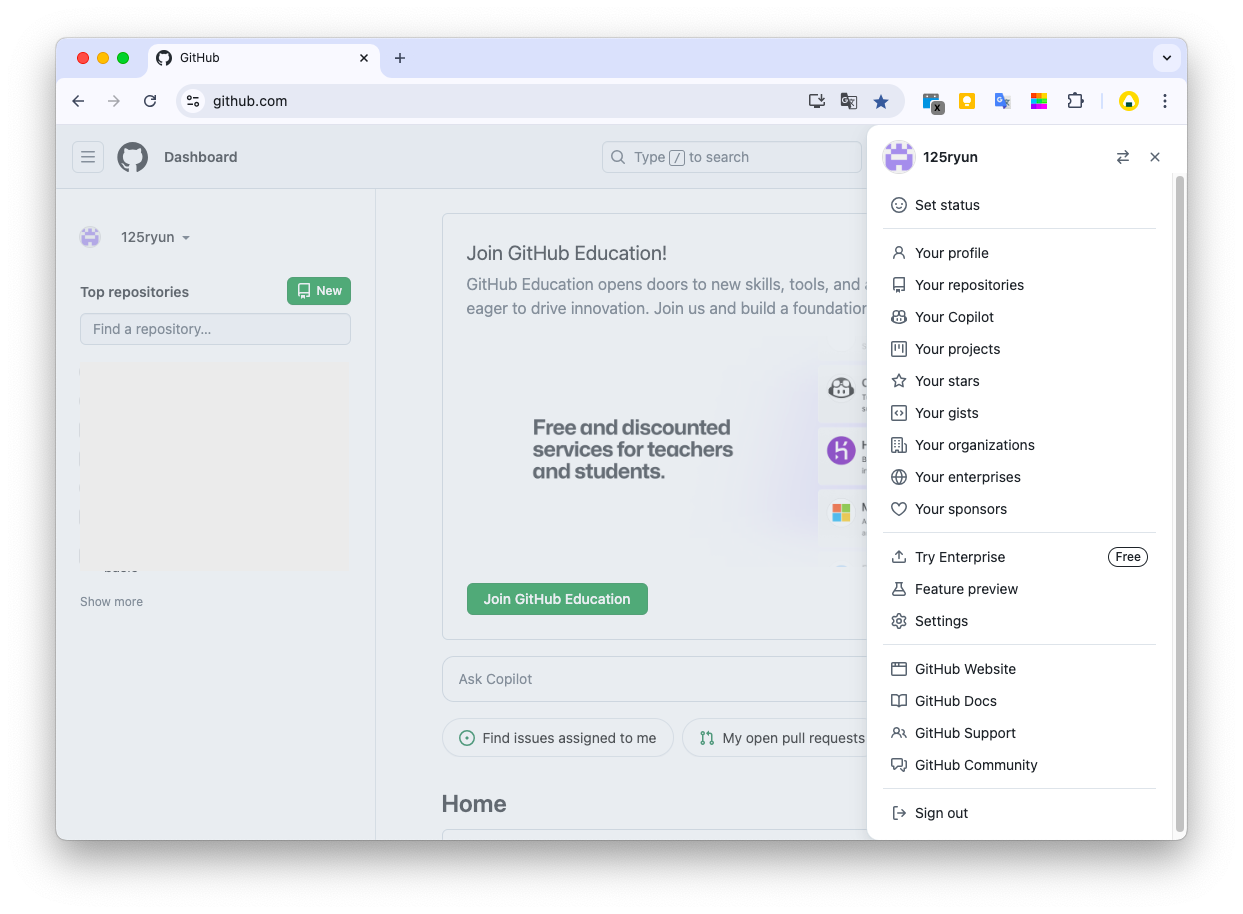Click the GitHub Octocat logo
Image resolution: width=1243 pixels, height=914 pixels.
click(133, 157)
